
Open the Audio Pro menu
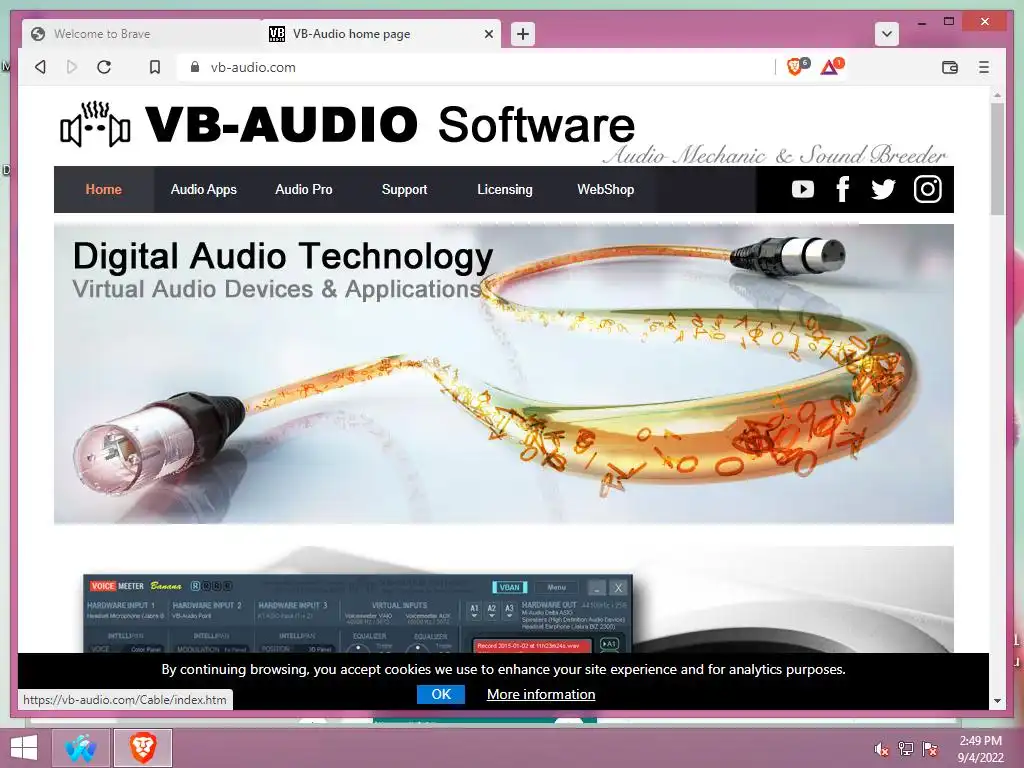point(304,189)
